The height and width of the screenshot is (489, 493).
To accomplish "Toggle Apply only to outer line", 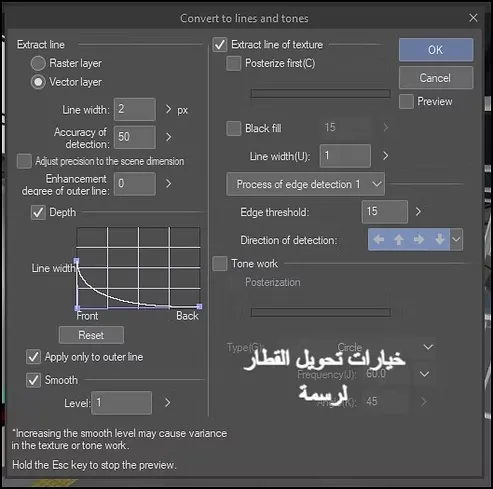I will [33, 357].
